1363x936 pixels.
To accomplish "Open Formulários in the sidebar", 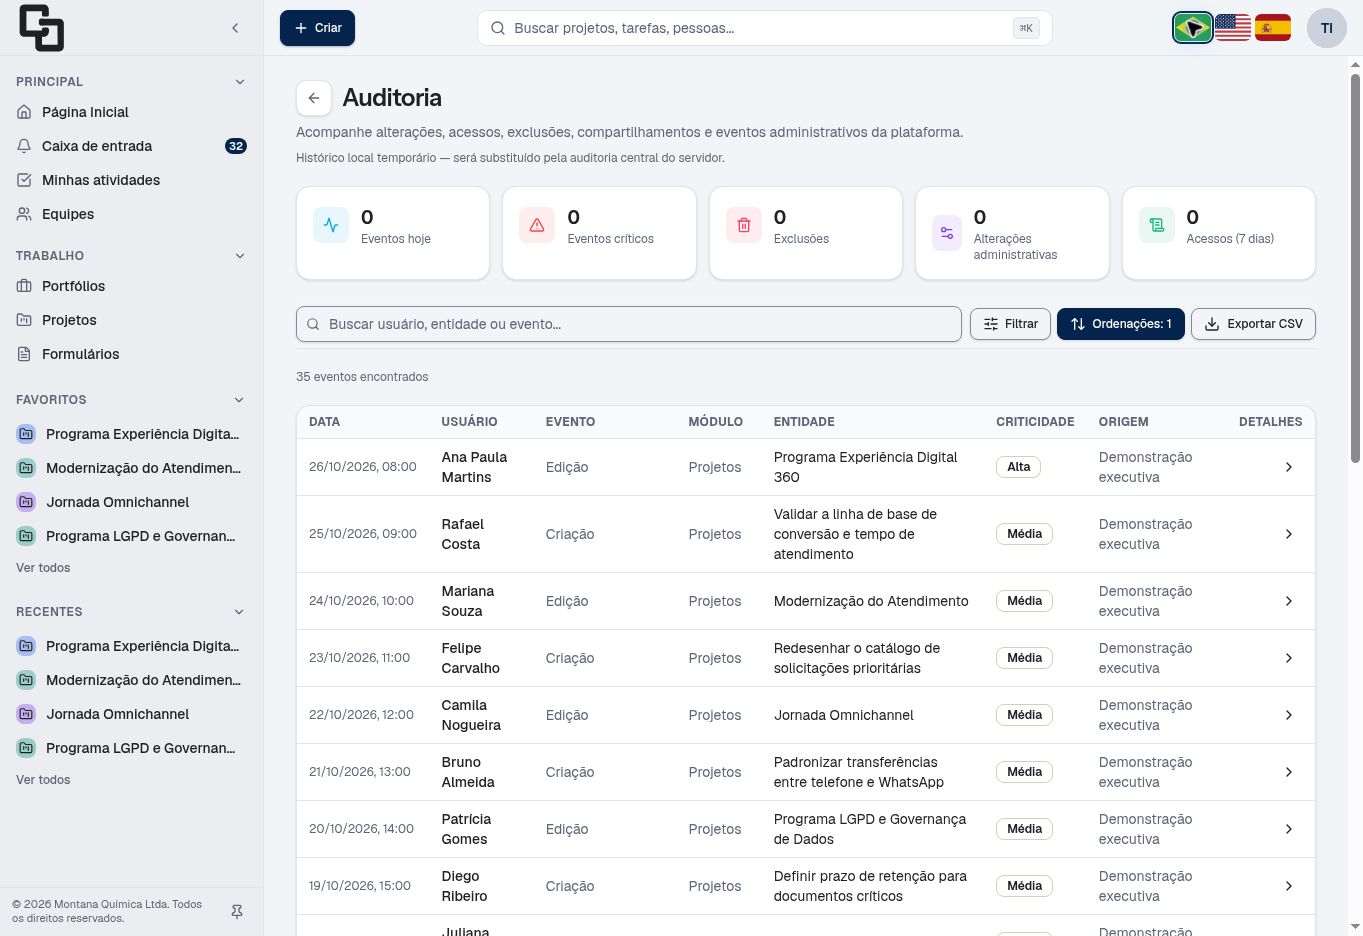I will (x=131, y=354).
